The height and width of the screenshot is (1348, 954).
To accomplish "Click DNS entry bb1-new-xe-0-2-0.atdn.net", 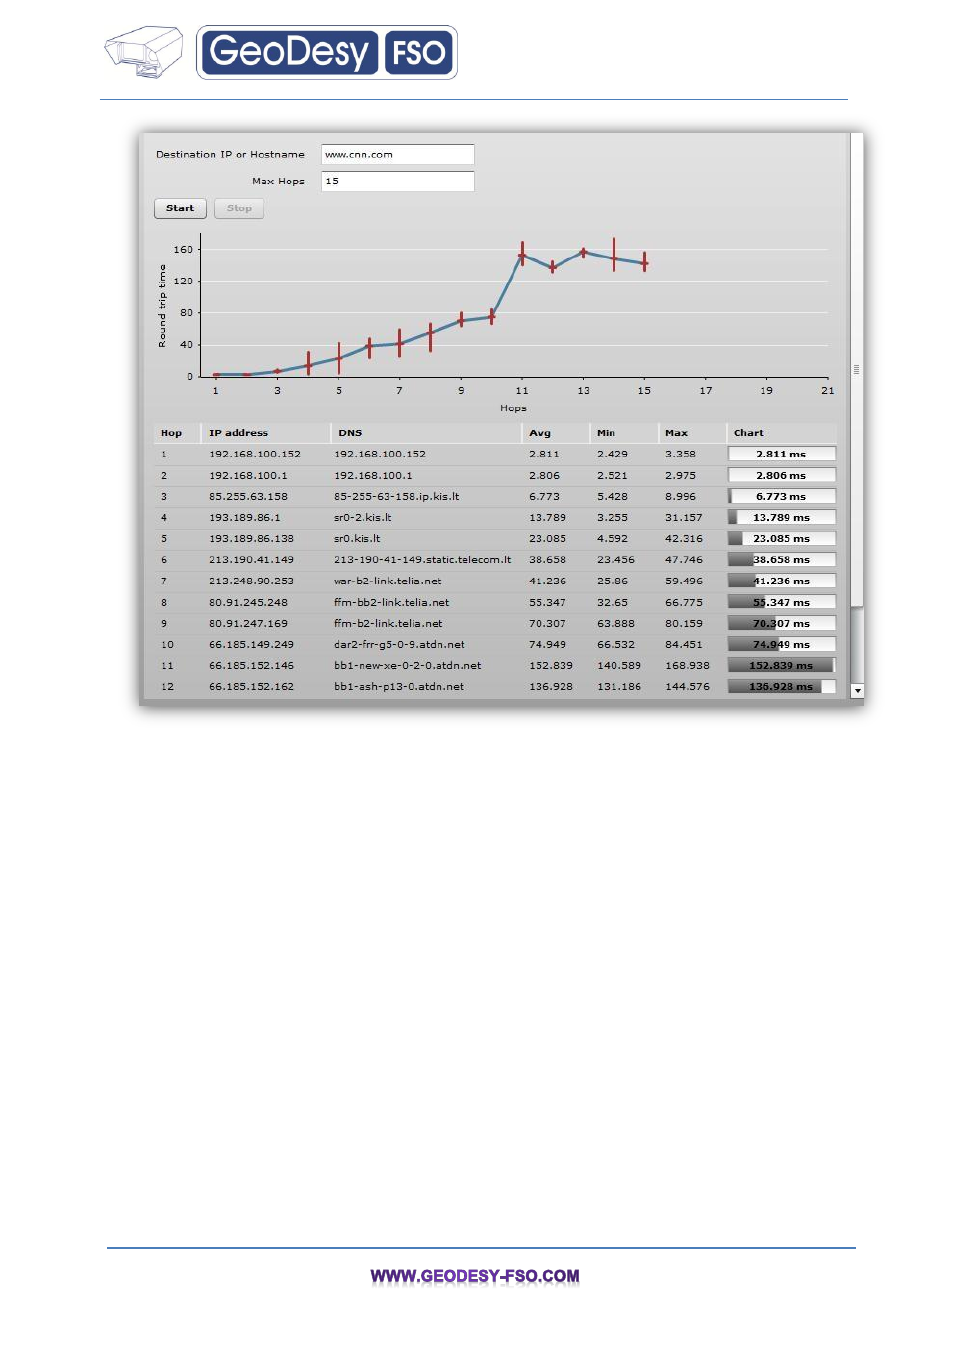I will [x=407, y=666].
